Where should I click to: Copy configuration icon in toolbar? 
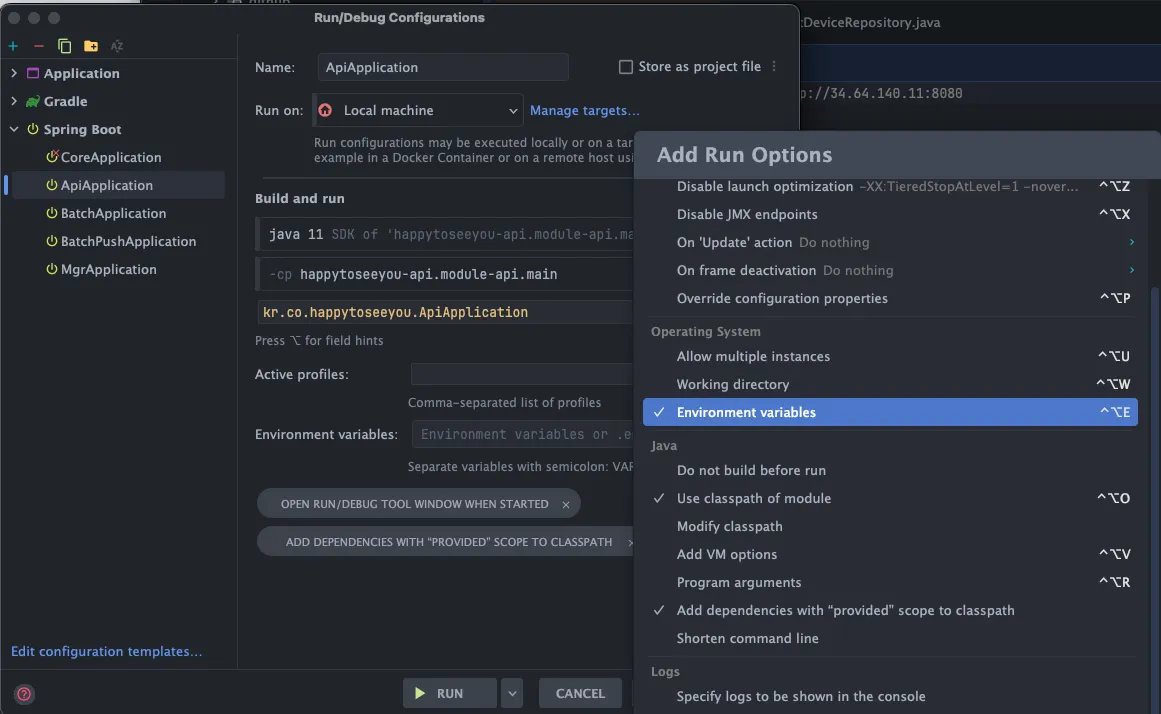coord(64,46)
